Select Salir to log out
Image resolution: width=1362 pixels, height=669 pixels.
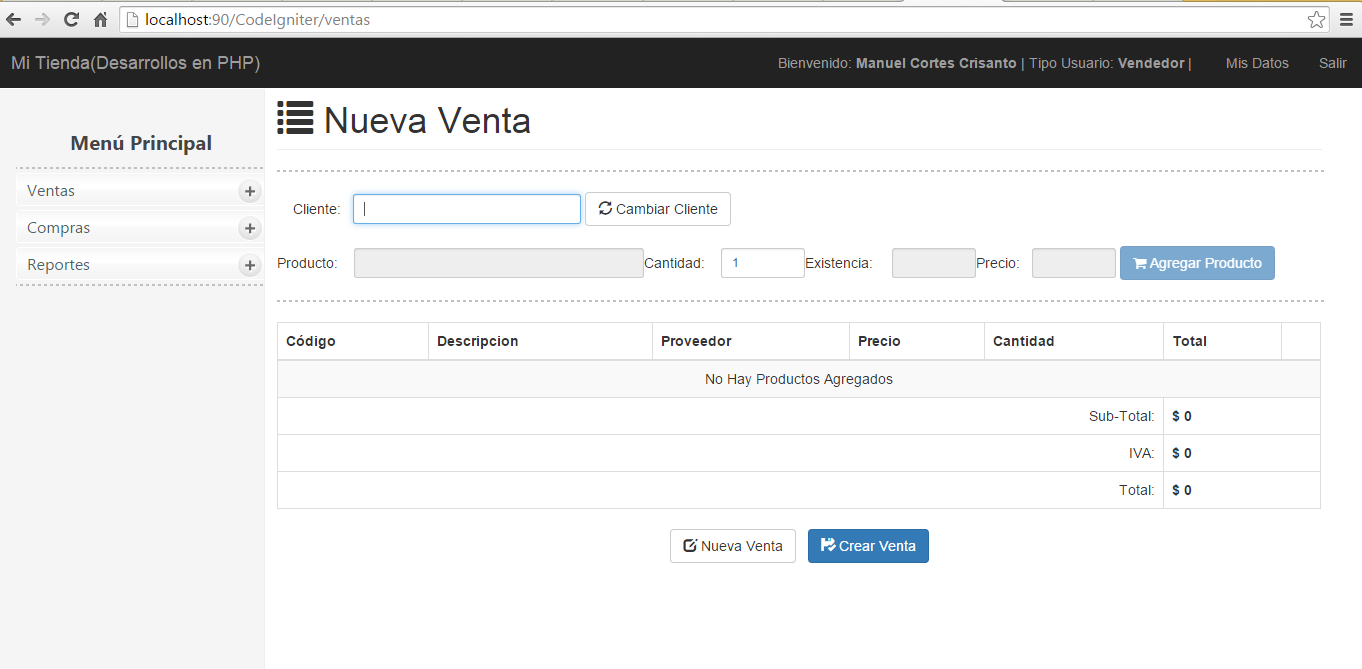coord(1332,63)
